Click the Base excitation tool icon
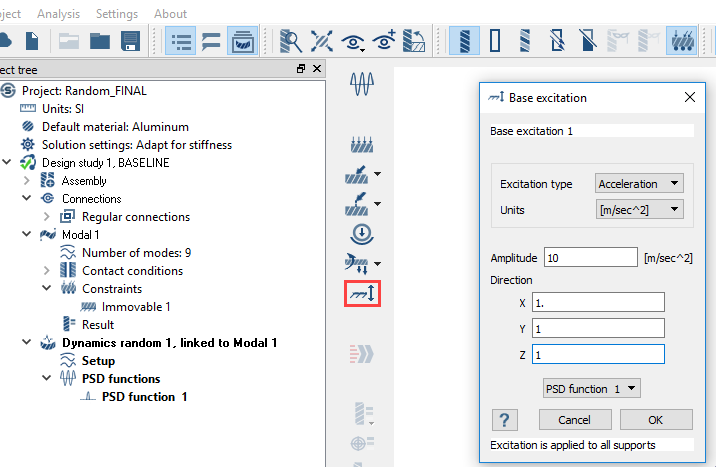 362,296
